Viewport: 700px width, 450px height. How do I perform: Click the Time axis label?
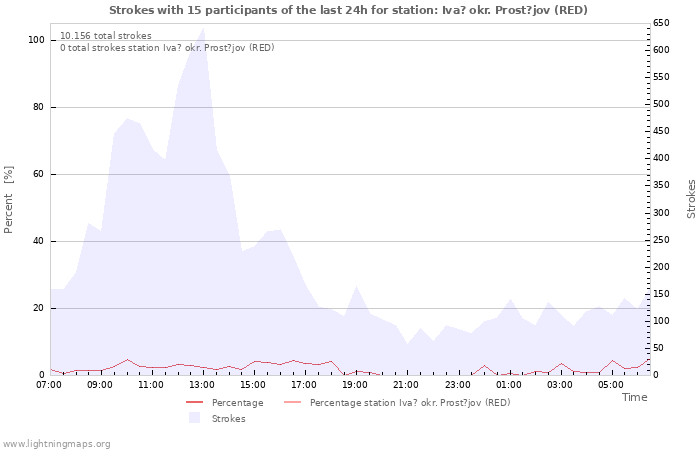[x=634, y=397]
